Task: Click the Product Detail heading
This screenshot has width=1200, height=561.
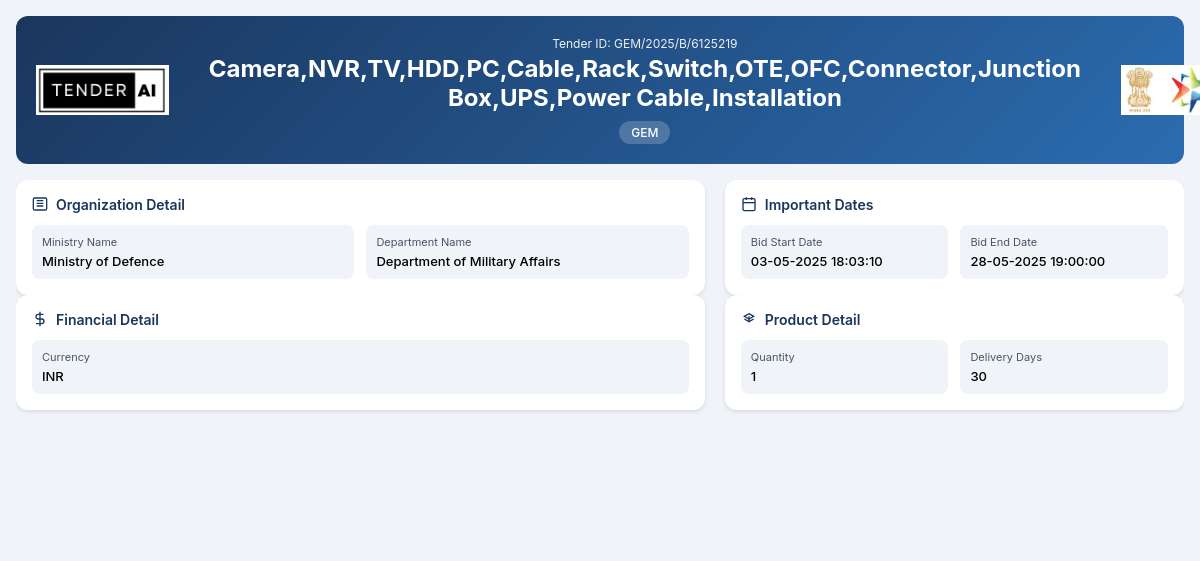Action: [x=812, y=320]
